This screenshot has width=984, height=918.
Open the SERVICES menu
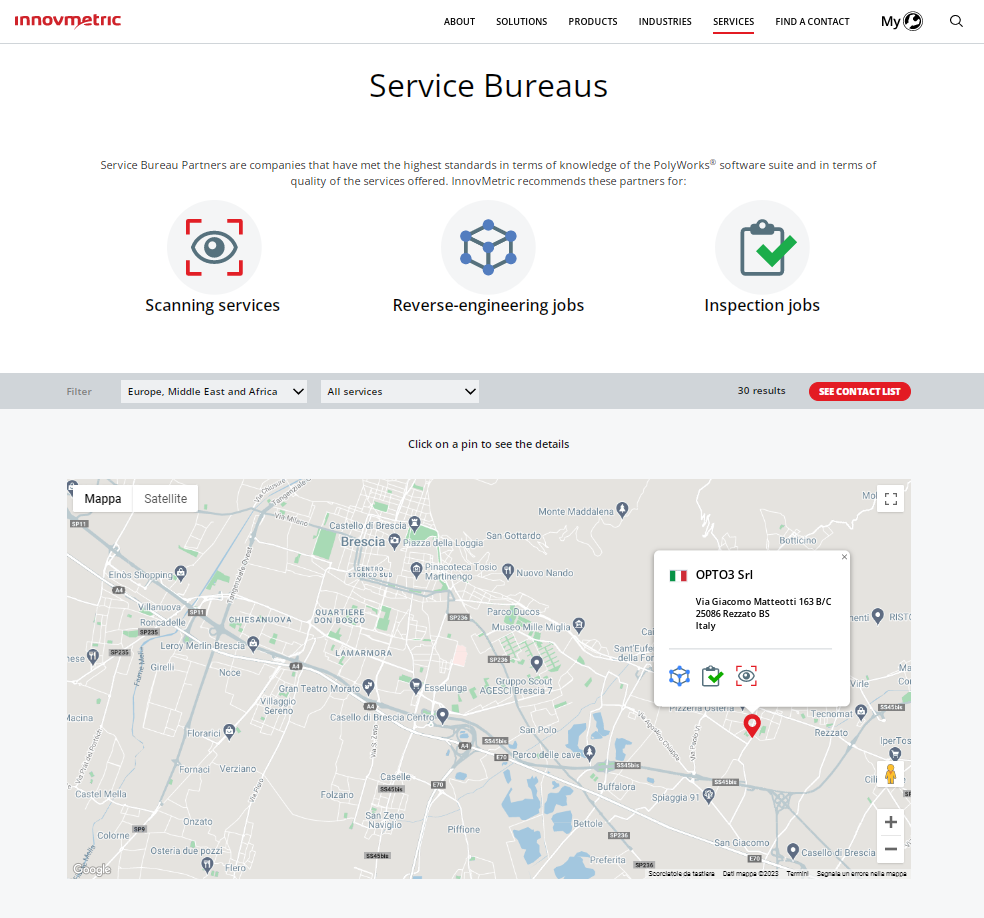point(734,21)
